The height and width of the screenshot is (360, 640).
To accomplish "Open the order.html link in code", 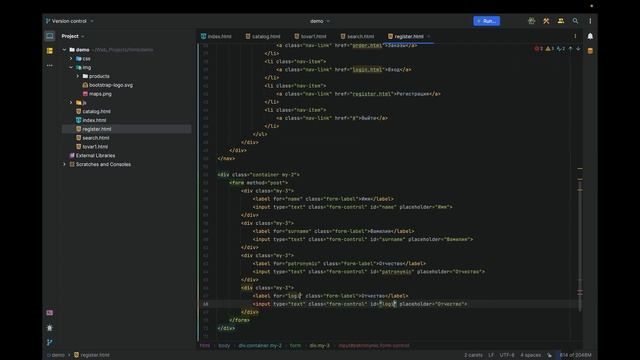I will 367,45.
